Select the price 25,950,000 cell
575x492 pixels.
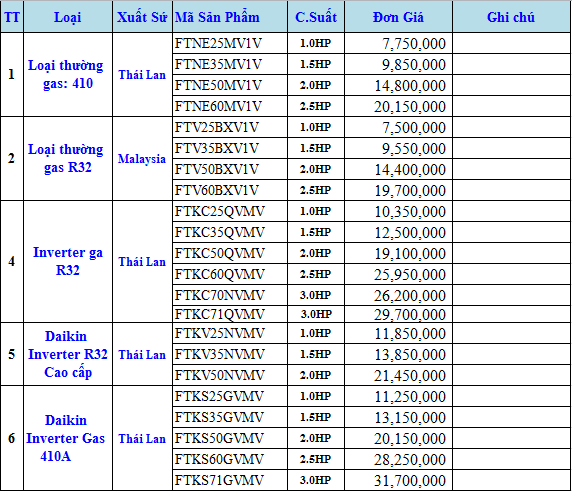tap(398, 274)
